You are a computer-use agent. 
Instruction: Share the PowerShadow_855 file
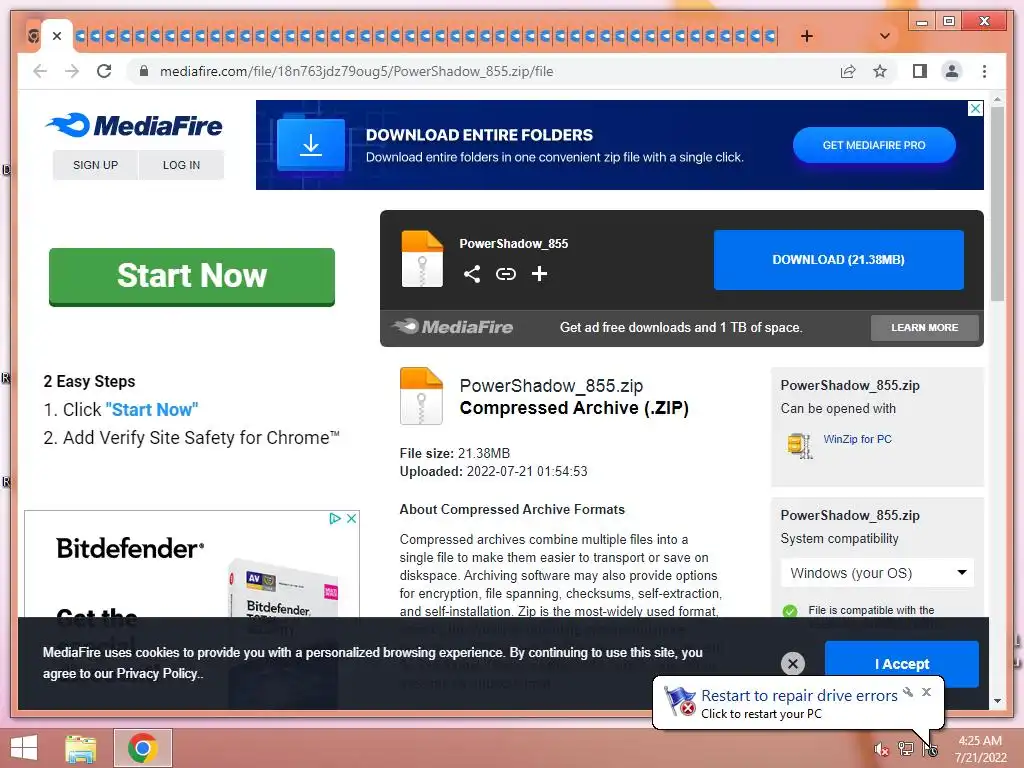pos(472,274)
